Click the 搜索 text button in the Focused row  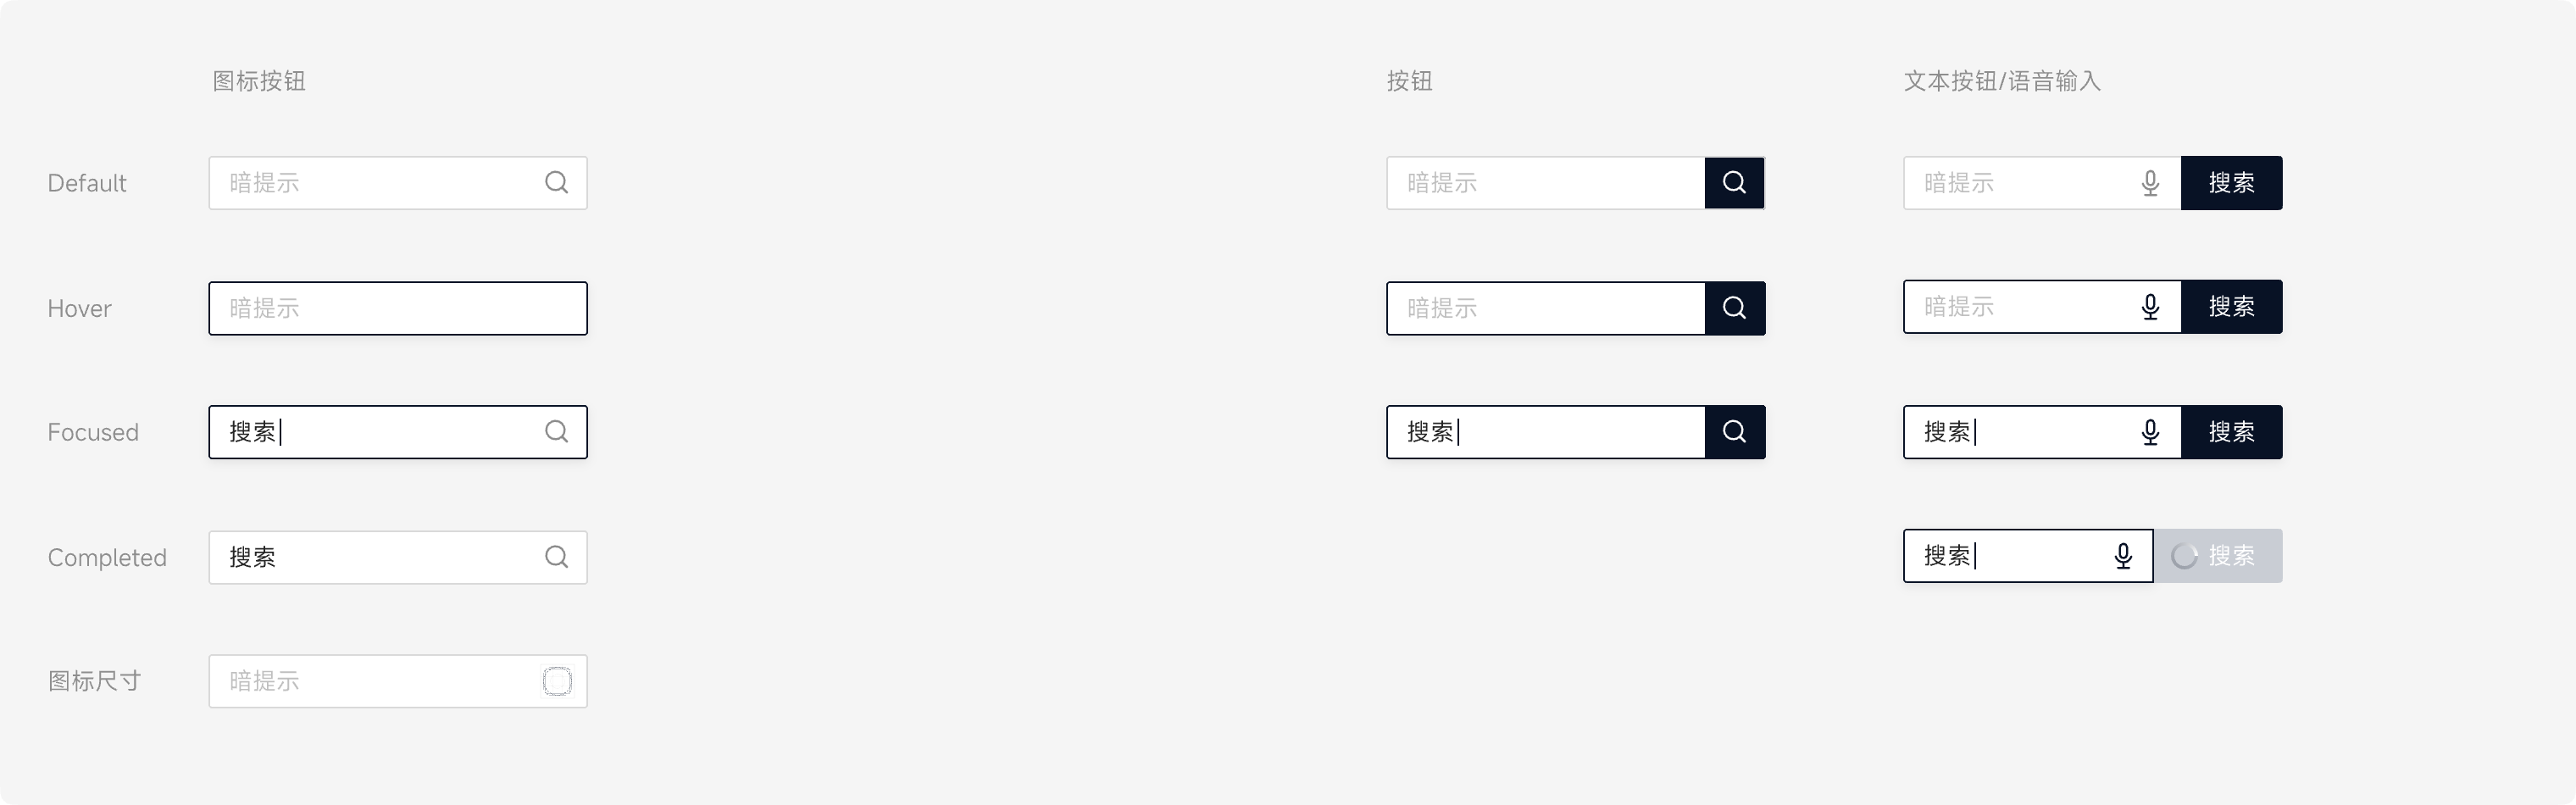(2231, 432)
